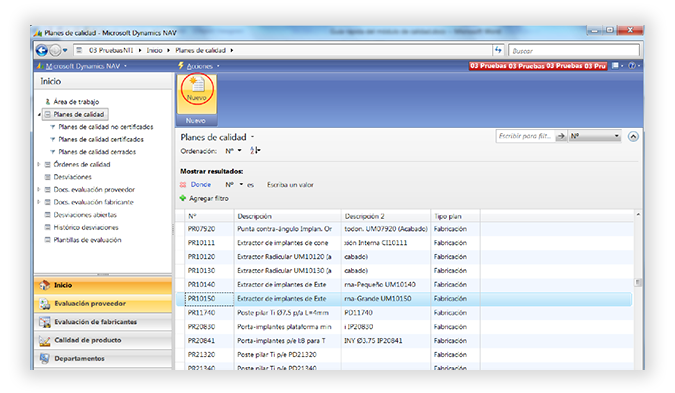Apply the quick filter arrow button
Screen dimensions: 675x393
click(560, 136)
